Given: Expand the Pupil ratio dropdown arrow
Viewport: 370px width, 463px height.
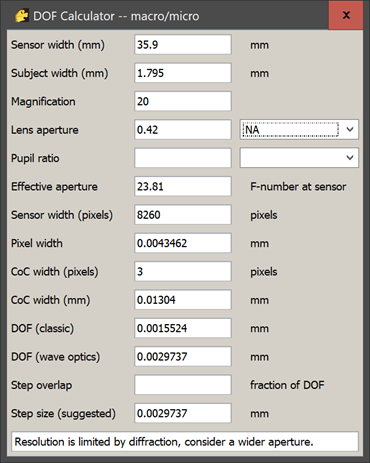Looking at the screenshot, I should [350, 158].
